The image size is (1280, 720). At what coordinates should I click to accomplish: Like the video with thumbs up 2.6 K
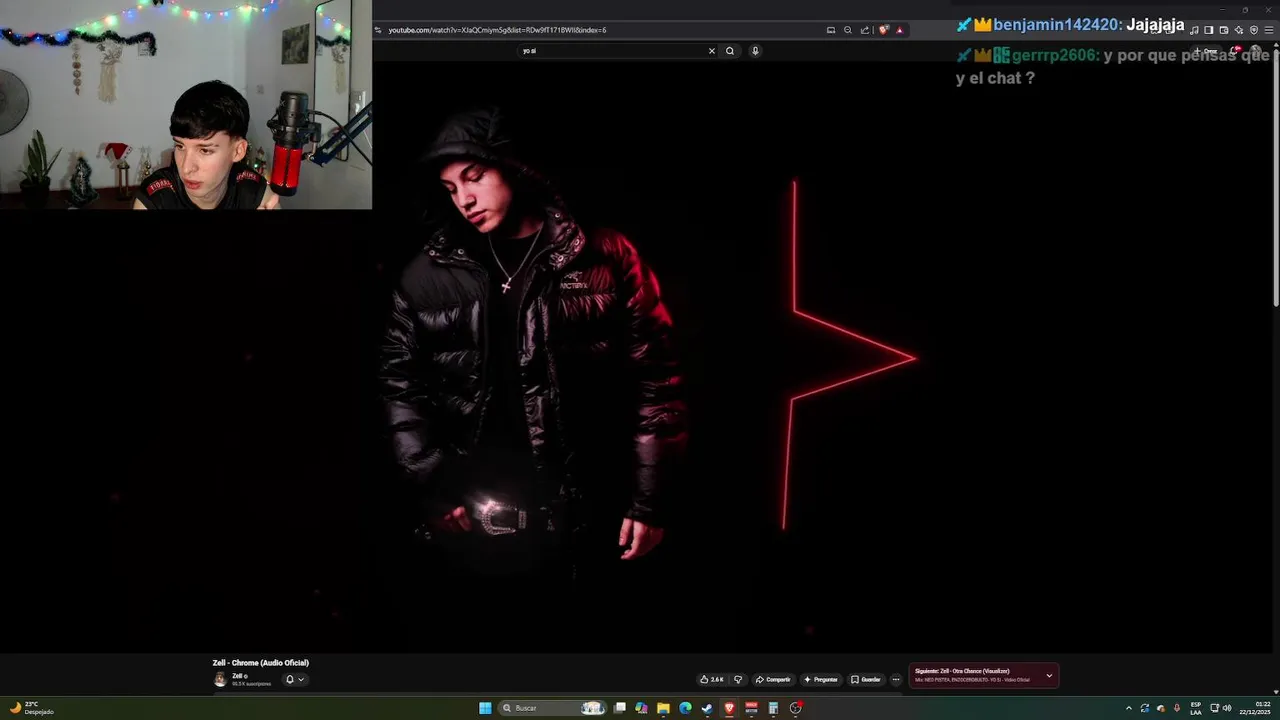pyautogui.click(x=711, y=679)
